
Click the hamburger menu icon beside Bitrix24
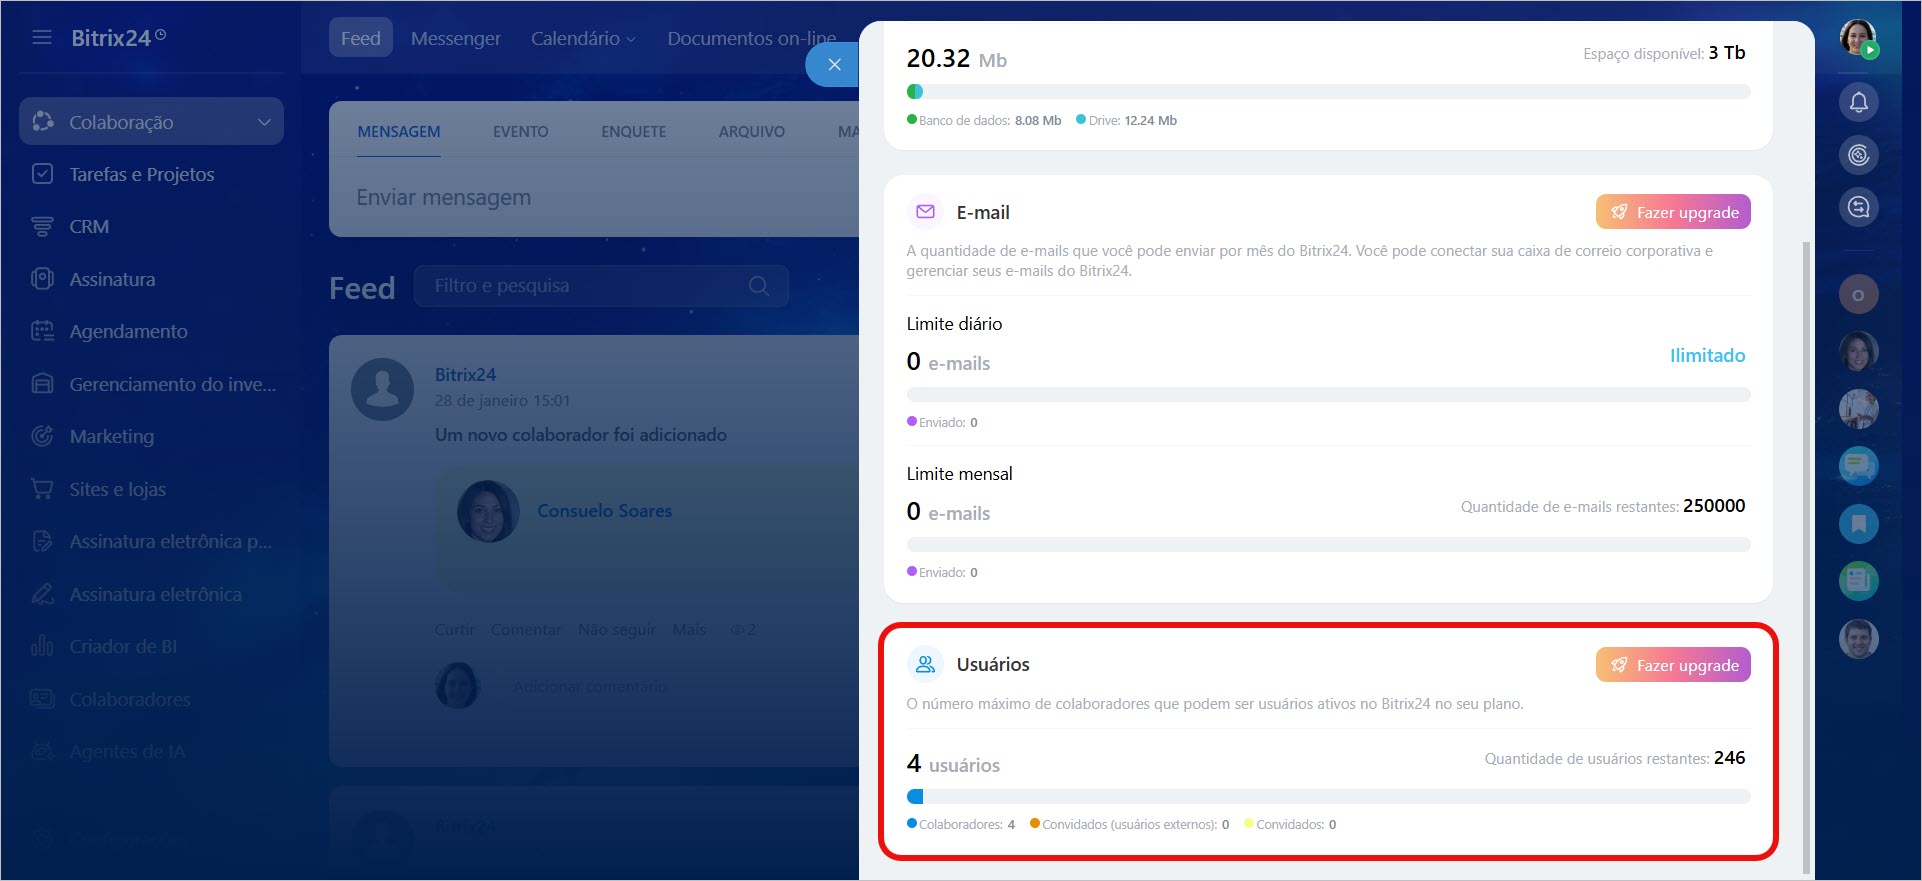[42, 38]
